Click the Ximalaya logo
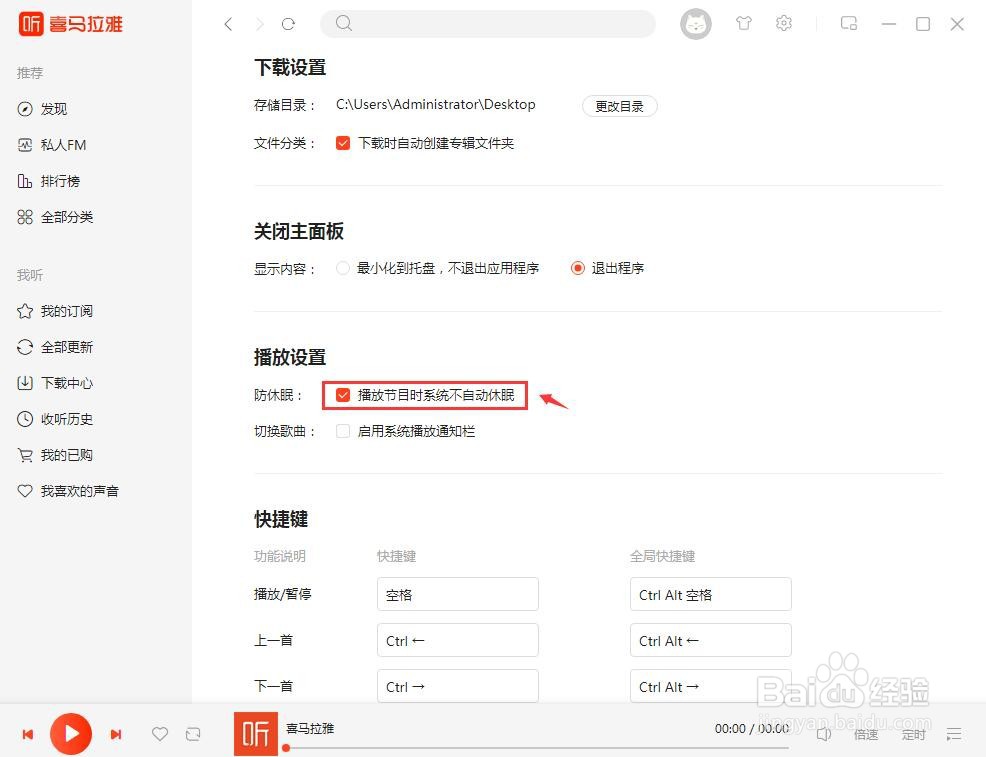Screen dimensions: 986x757 pos(70,24)
